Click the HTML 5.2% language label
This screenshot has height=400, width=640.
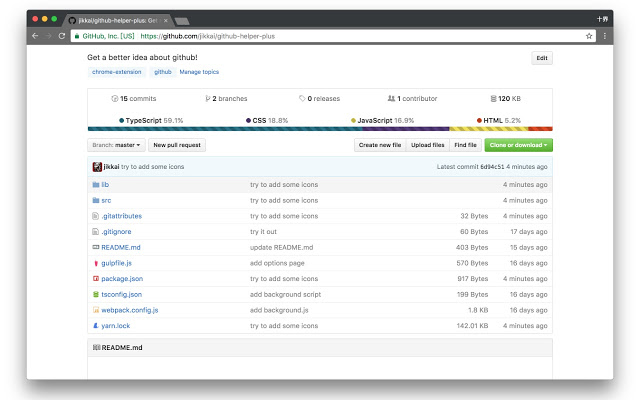click(499, 120)
